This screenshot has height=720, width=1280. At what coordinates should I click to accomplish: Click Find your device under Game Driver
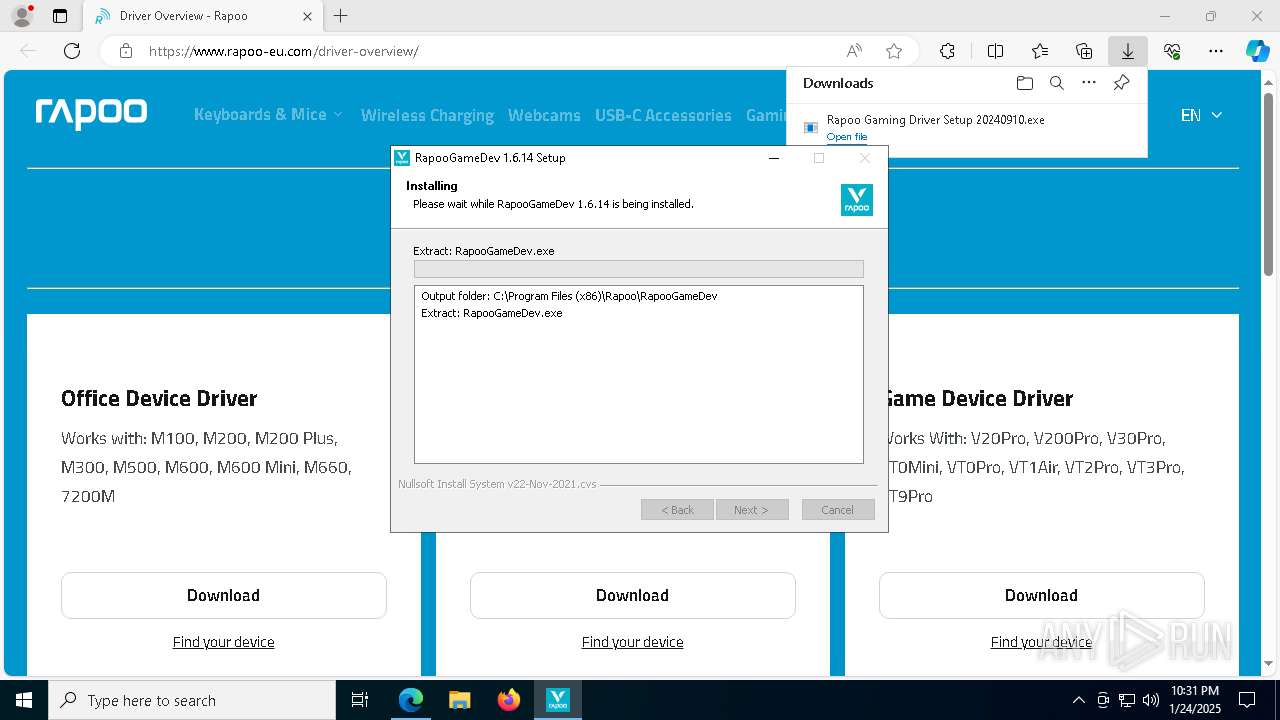(x=1042, y=642)
